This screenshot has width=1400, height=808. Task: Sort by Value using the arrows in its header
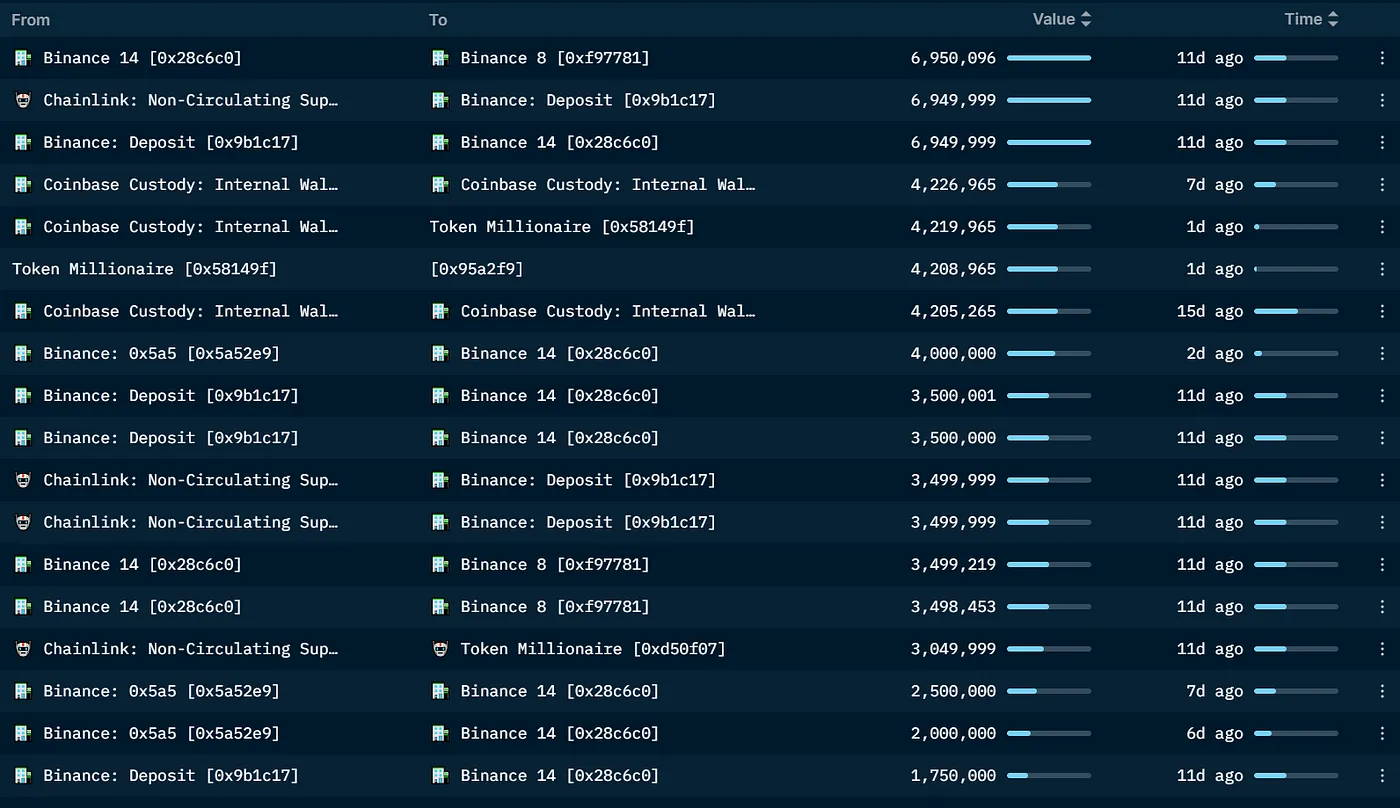tap(1086, 19)
